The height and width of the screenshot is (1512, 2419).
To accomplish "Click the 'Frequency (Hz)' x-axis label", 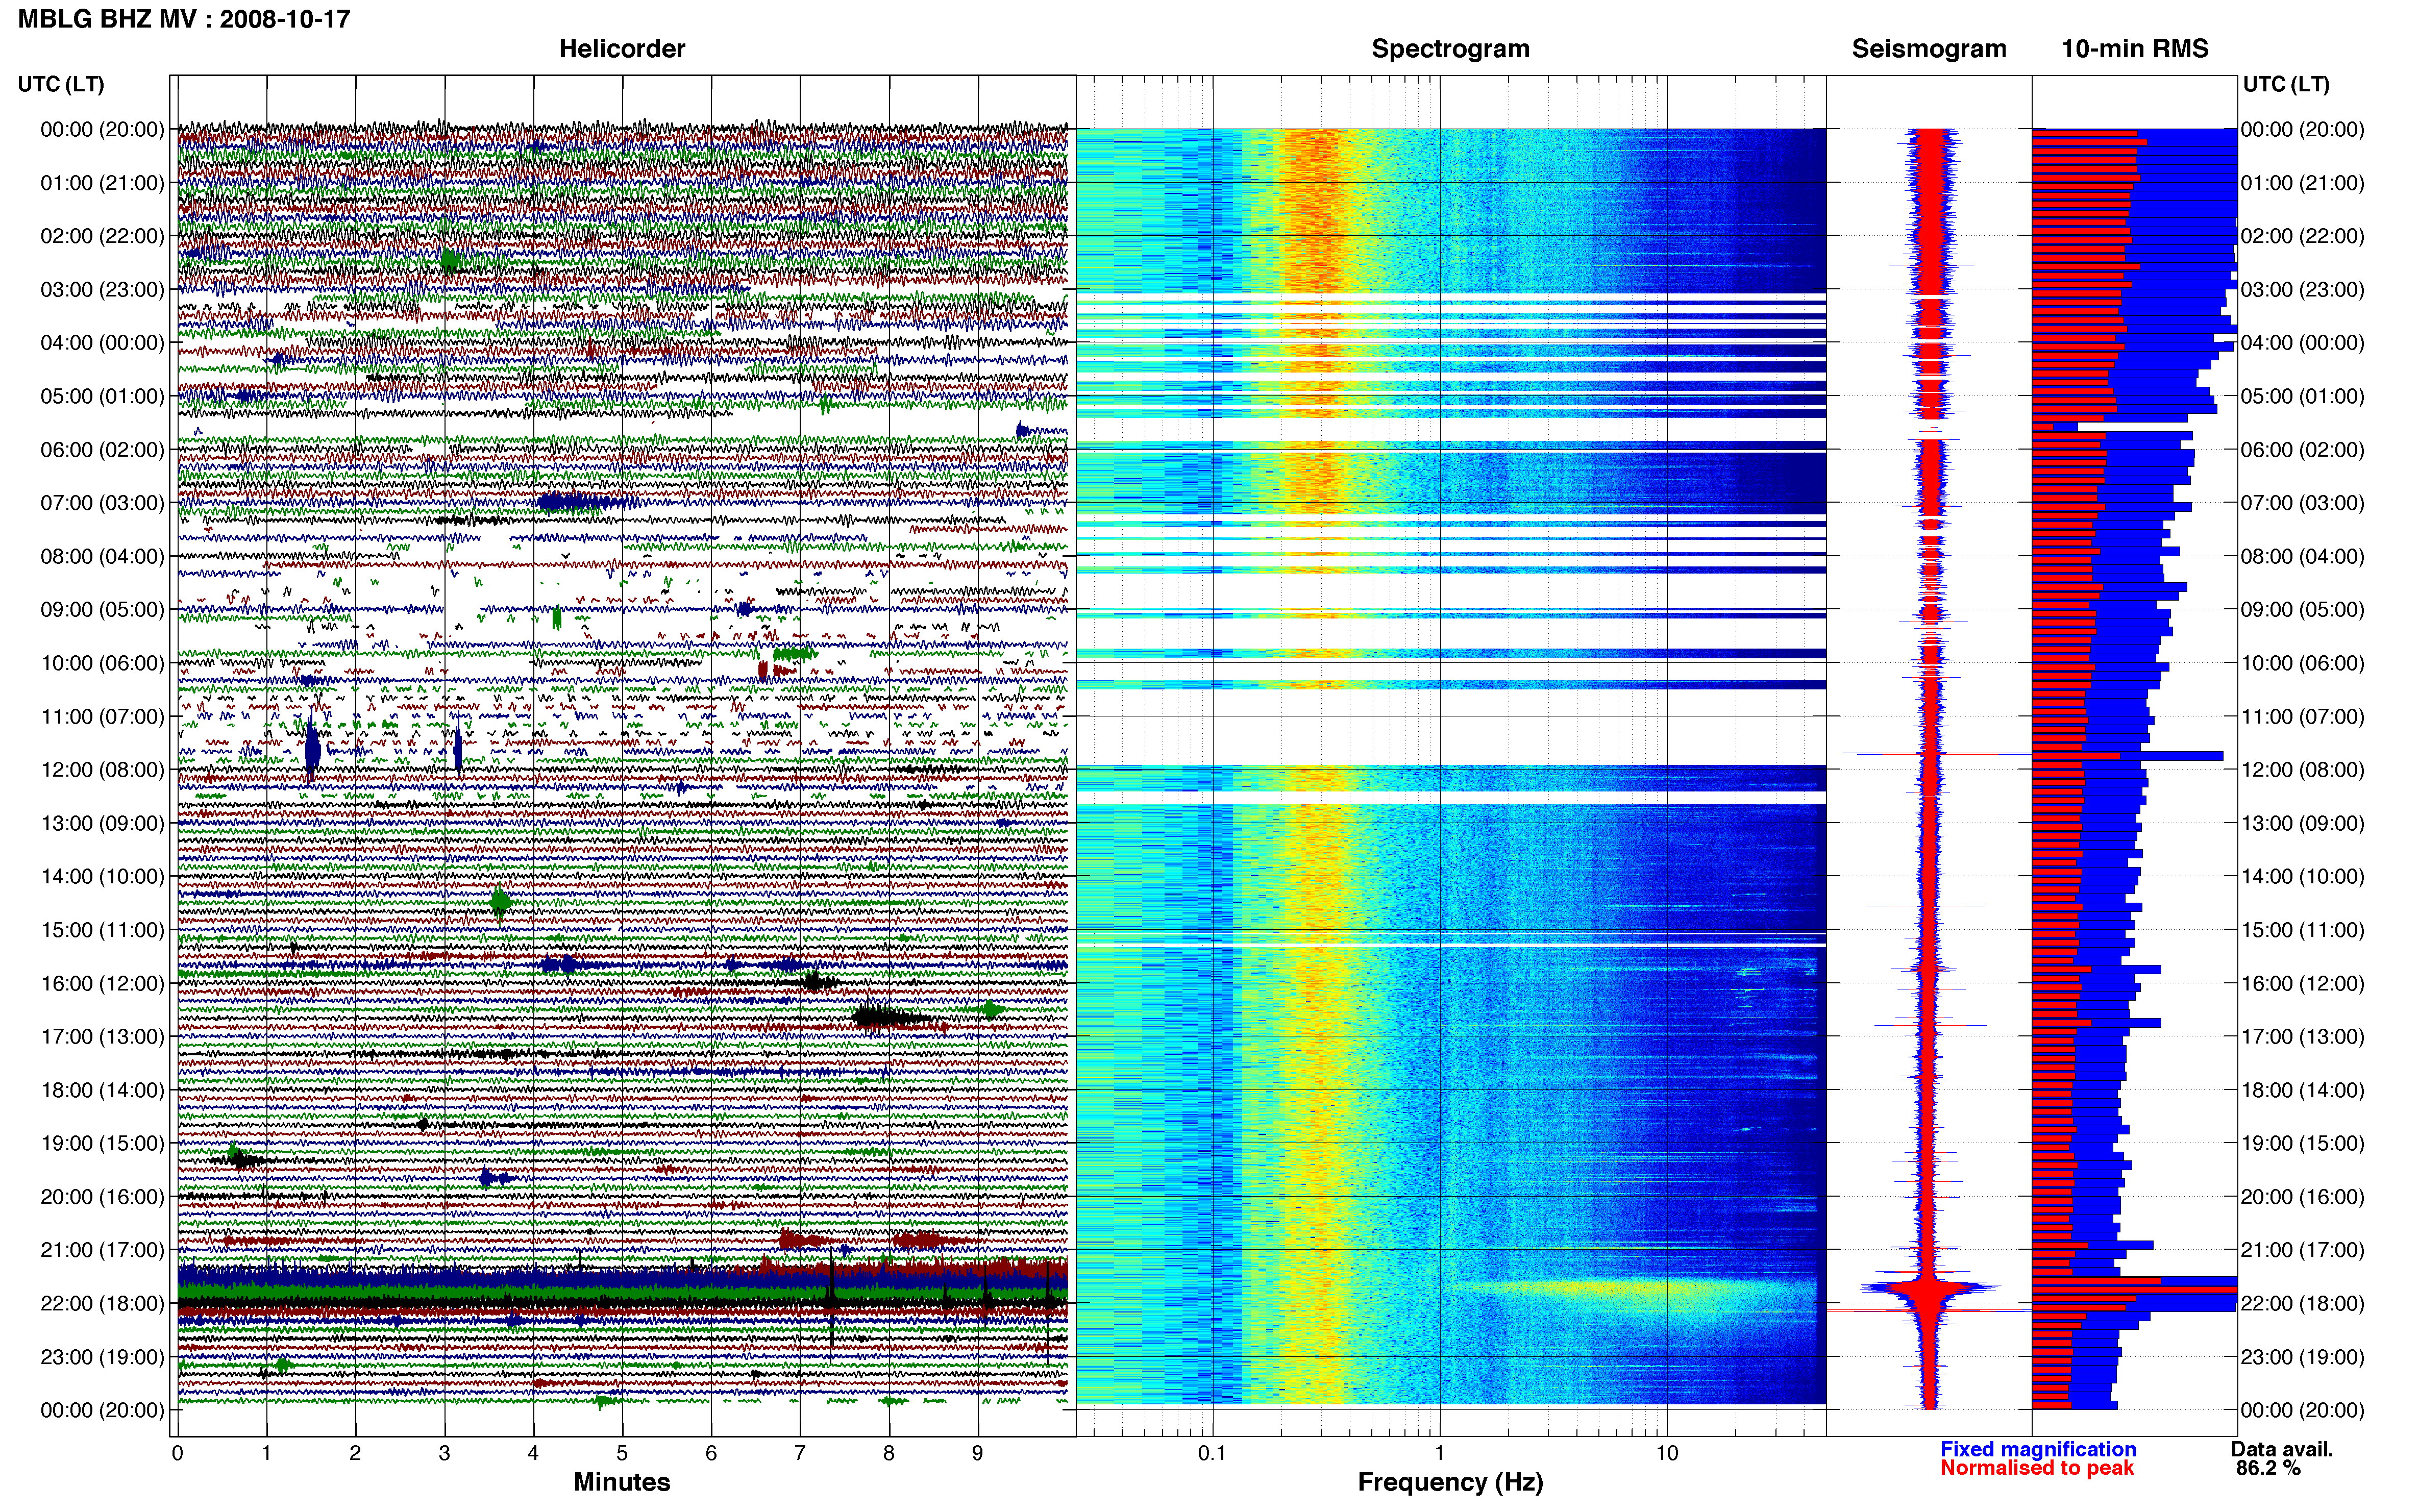I will click(1450, 1482).
